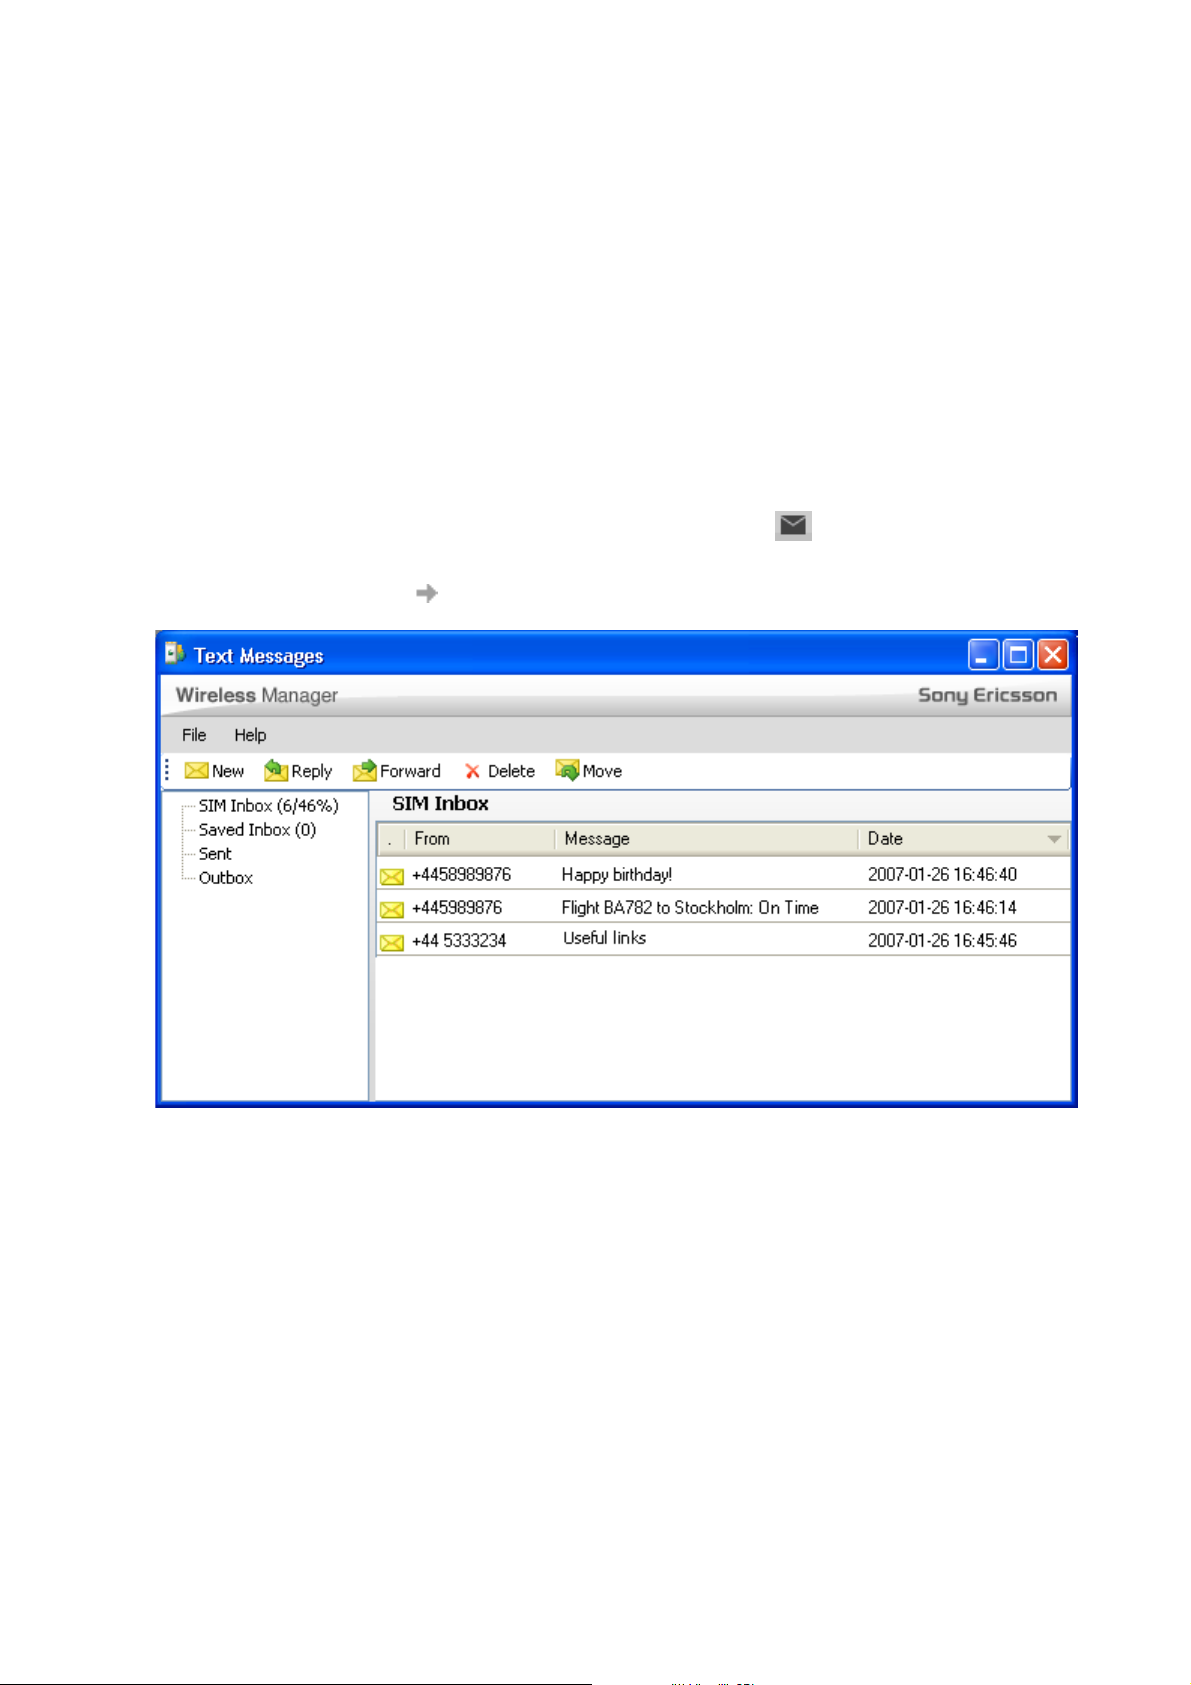Select sender +4458989876

point(461,875)
